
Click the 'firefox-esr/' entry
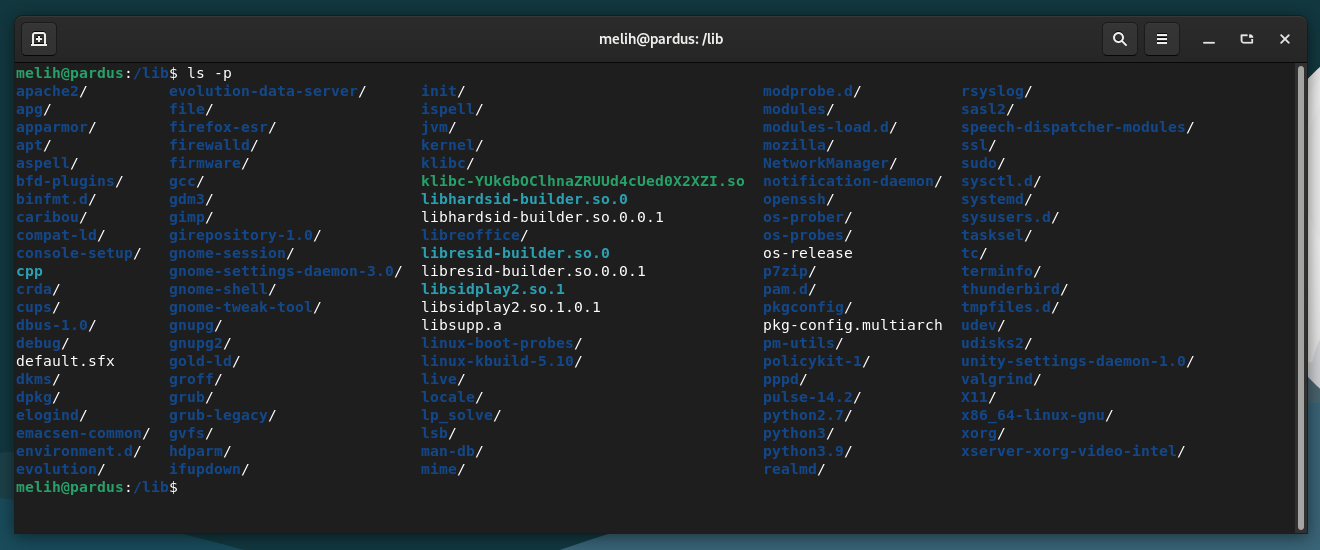coord(223,127)
